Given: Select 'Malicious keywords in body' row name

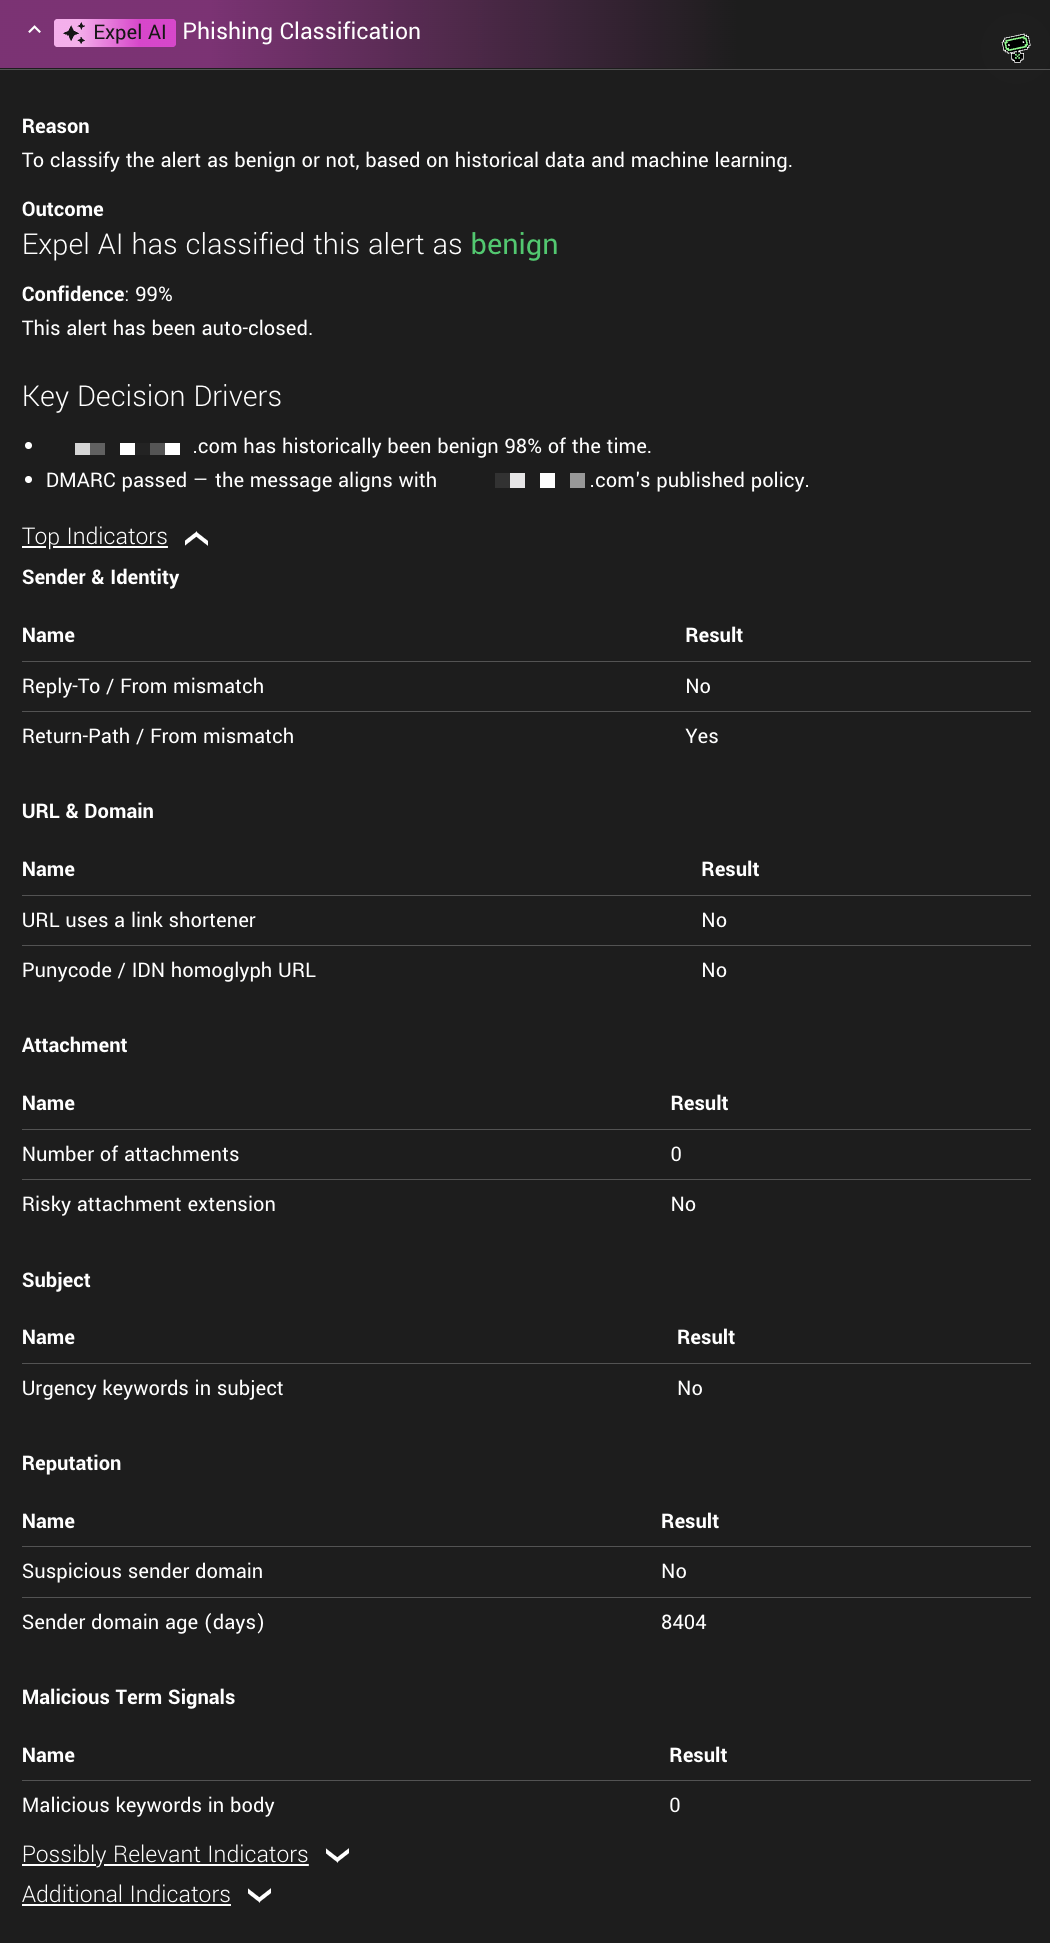Looking at the screenshot, I should coord(148,1805).
